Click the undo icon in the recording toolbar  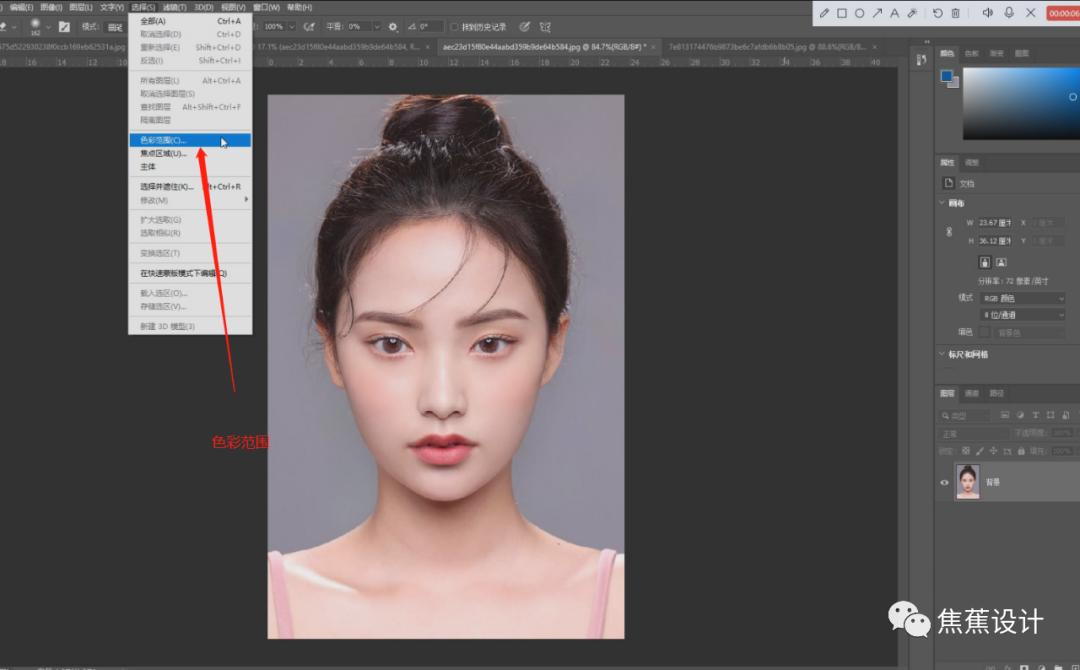938,11
